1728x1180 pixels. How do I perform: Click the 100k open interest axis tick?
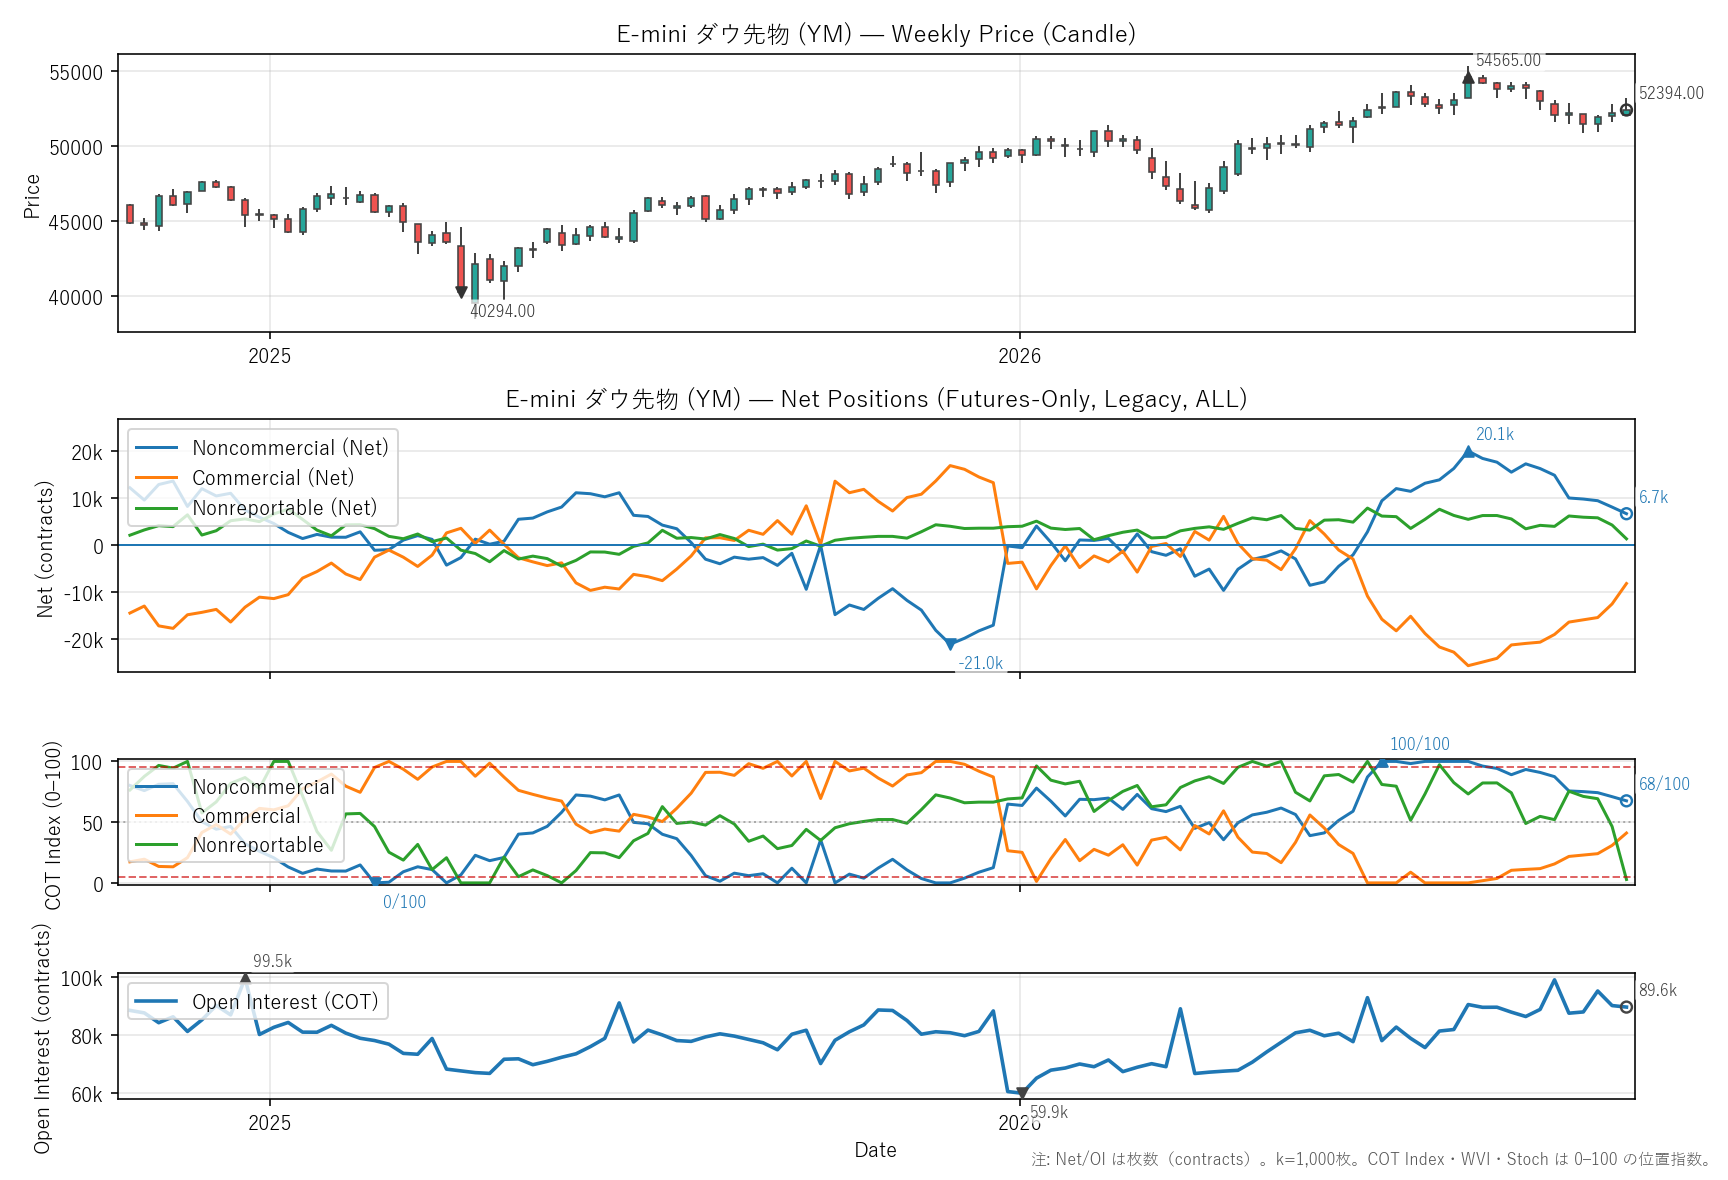(82, 979)
